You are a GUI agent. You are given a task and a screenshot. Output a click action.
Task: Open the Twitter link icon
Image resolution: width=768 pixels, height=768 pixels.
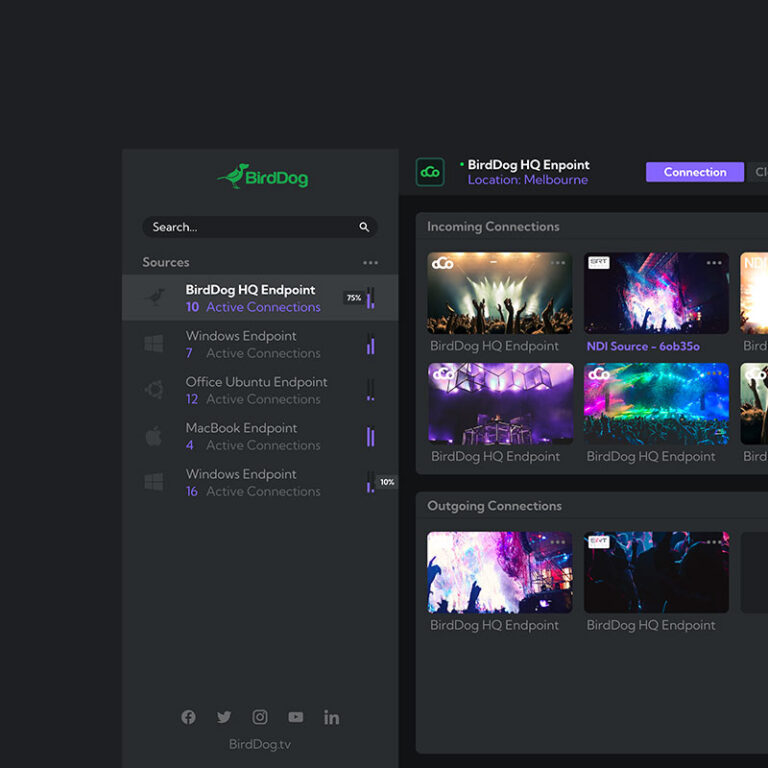pyautogui.click(x=224, y=717)
